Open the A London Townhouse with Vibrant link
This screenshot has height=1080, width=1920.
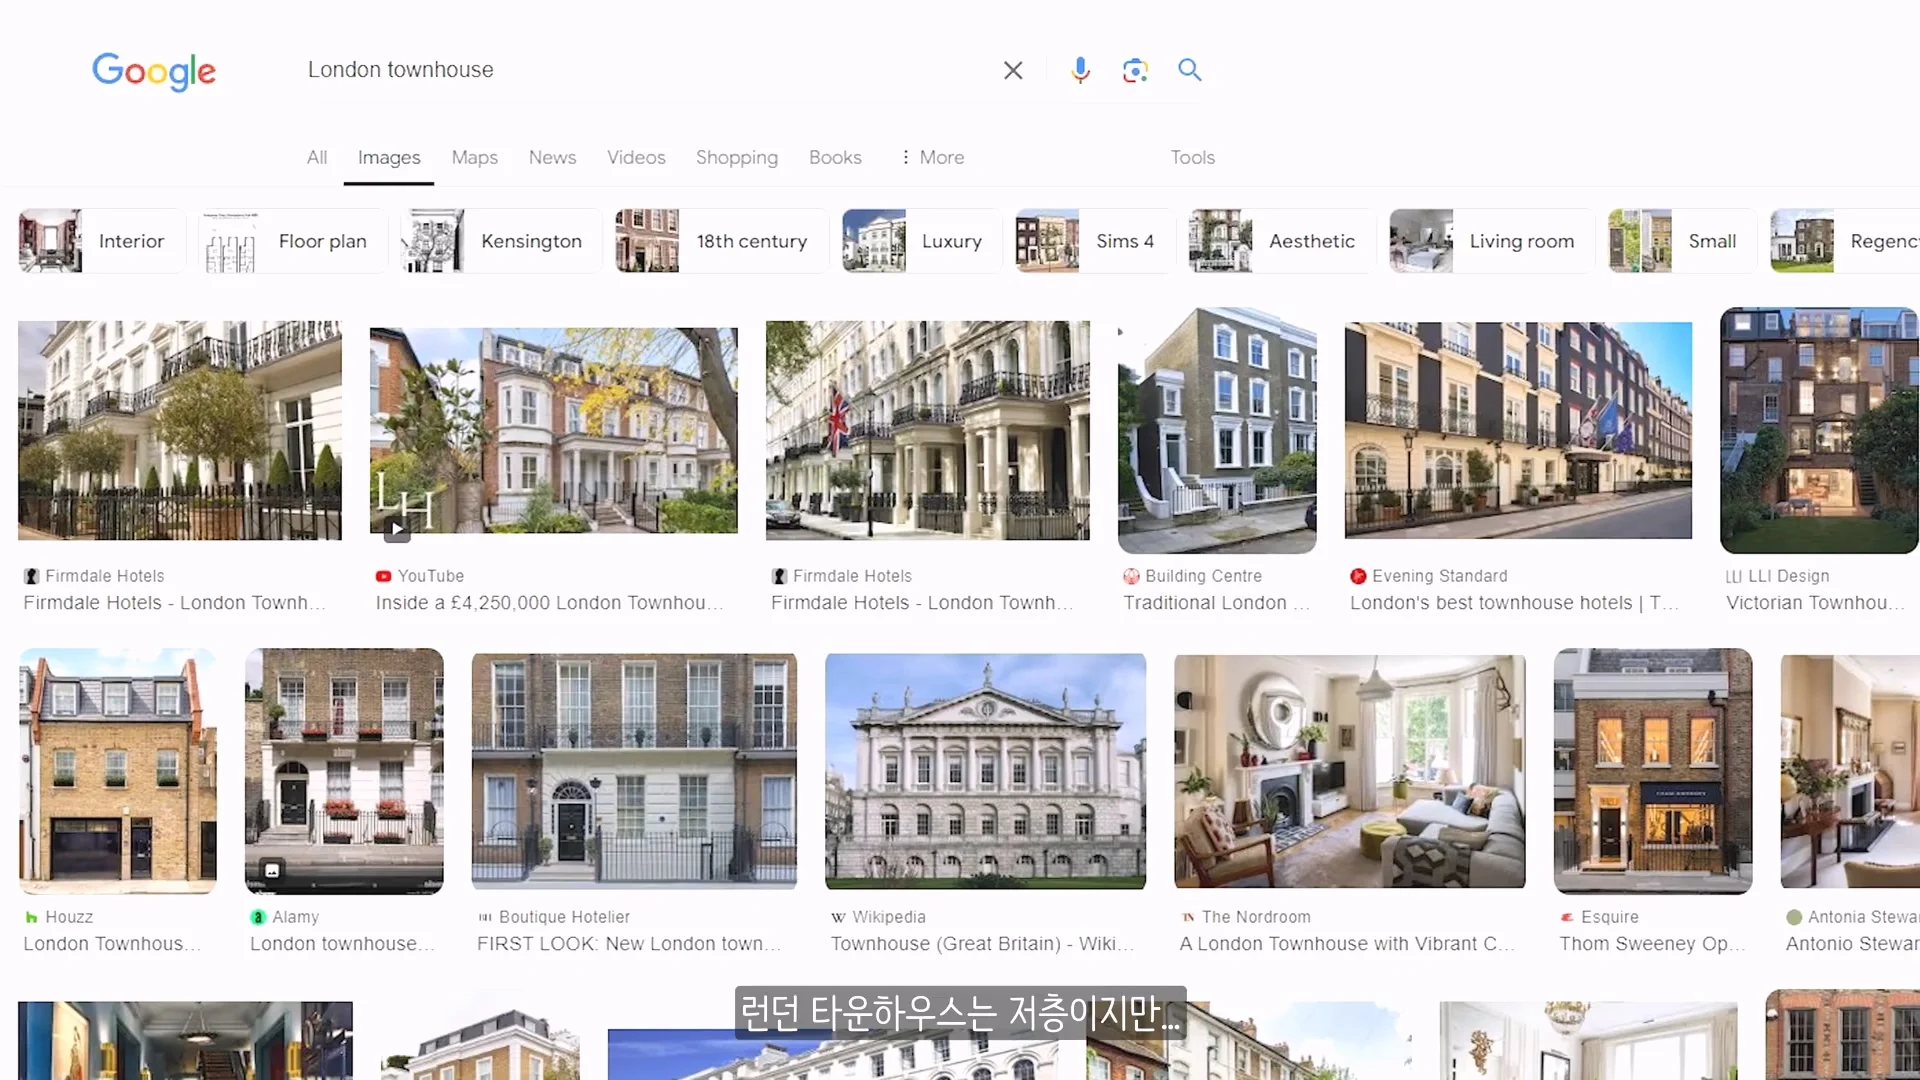pos(1347,944)
